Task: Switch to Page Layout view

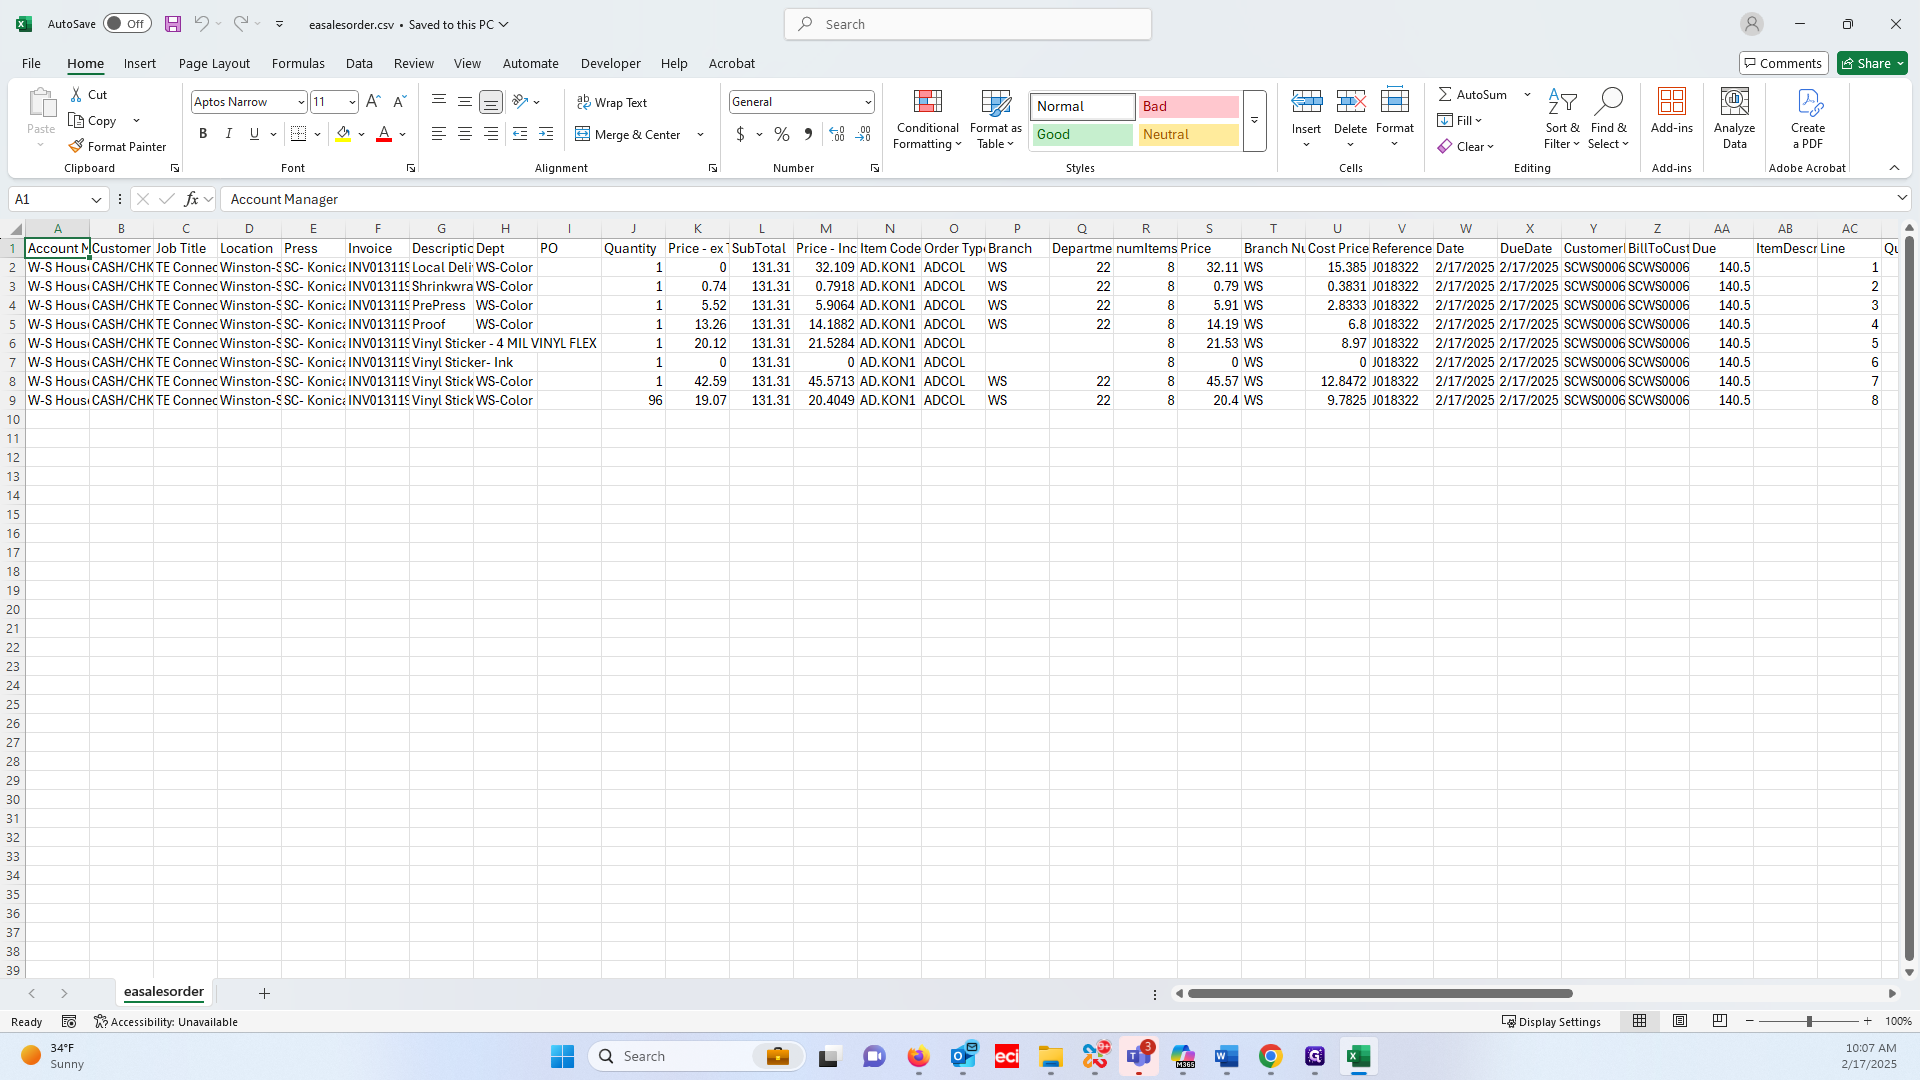Action: point(1680,1021)
